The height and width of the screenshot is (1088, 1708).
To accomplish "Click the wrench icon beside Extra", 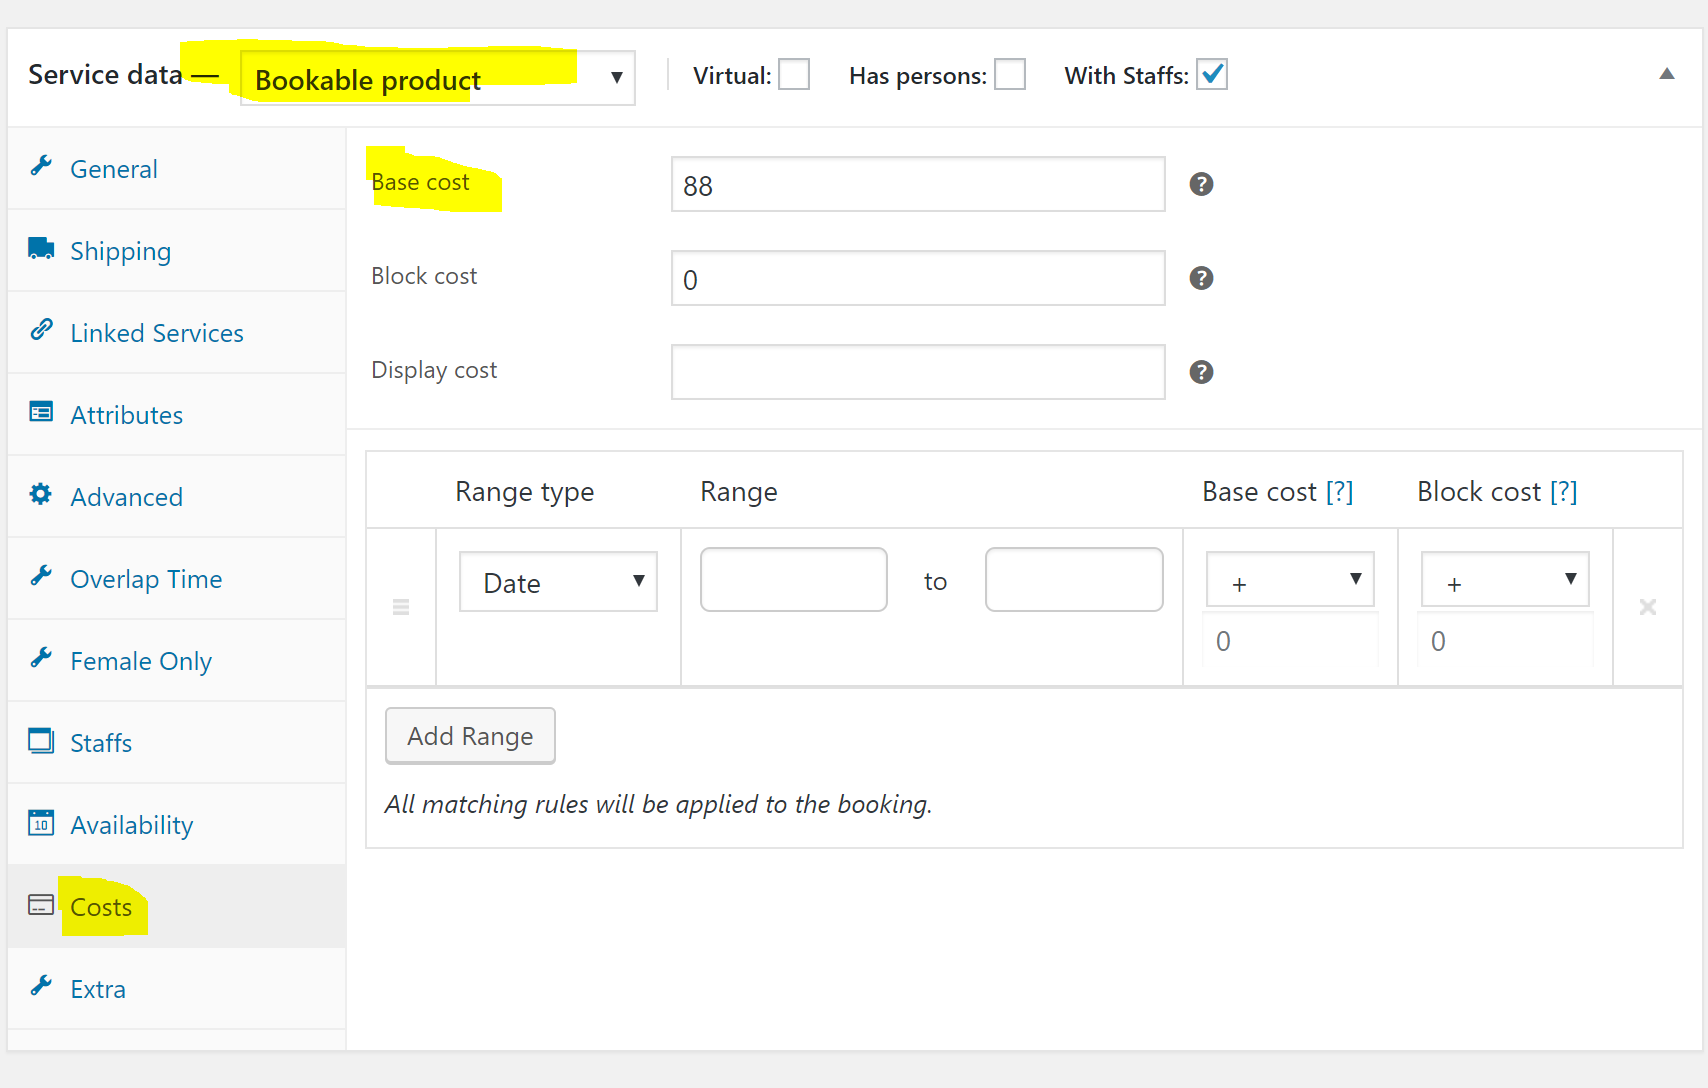I will click(x=41, y=986).
